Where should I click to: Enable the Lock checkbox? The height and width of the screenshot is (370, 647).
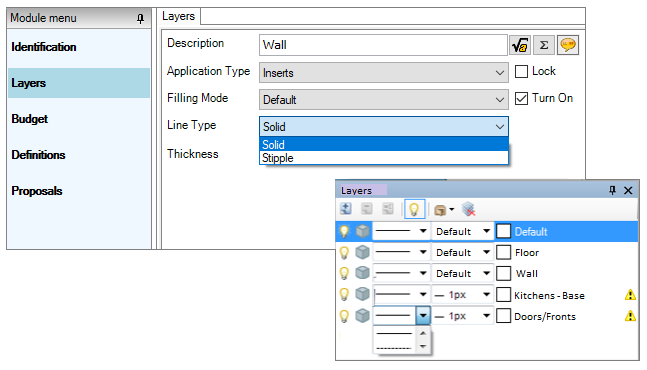[521, 71]
